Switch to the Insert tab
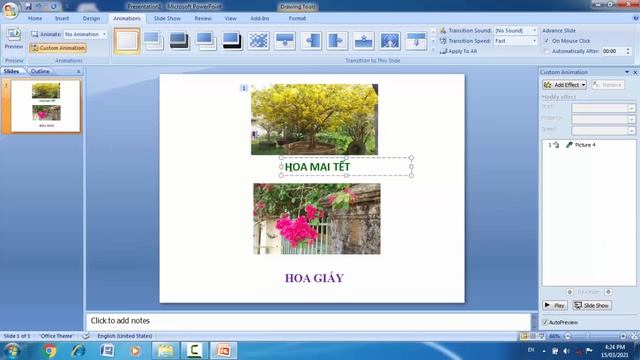 pyautogui.click(x=62, y=18)
